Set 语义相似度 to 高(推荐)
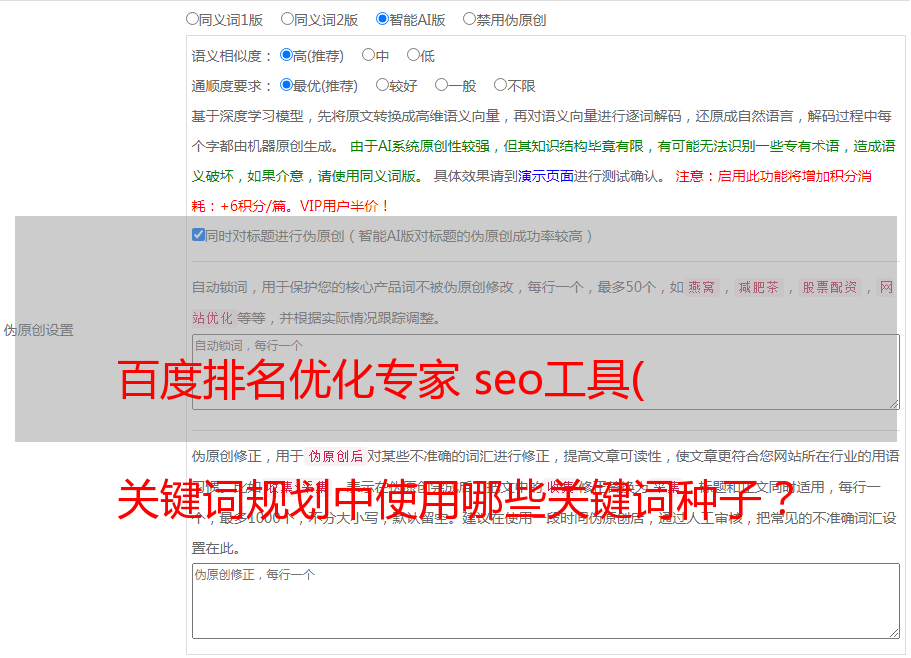The width and height of the screenshot is (911, 658). (x=286, y=55)
